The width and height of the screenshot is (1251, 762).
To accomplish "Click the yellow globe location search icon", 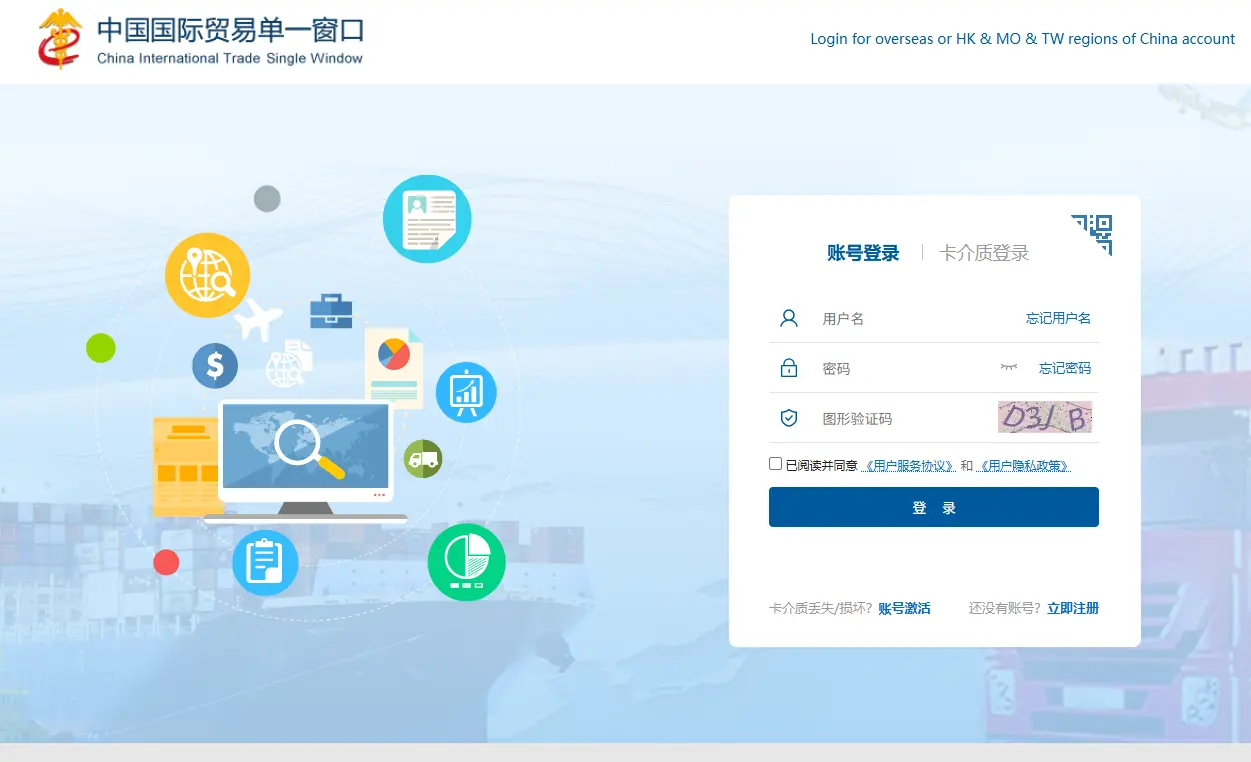I will [207, 274].
